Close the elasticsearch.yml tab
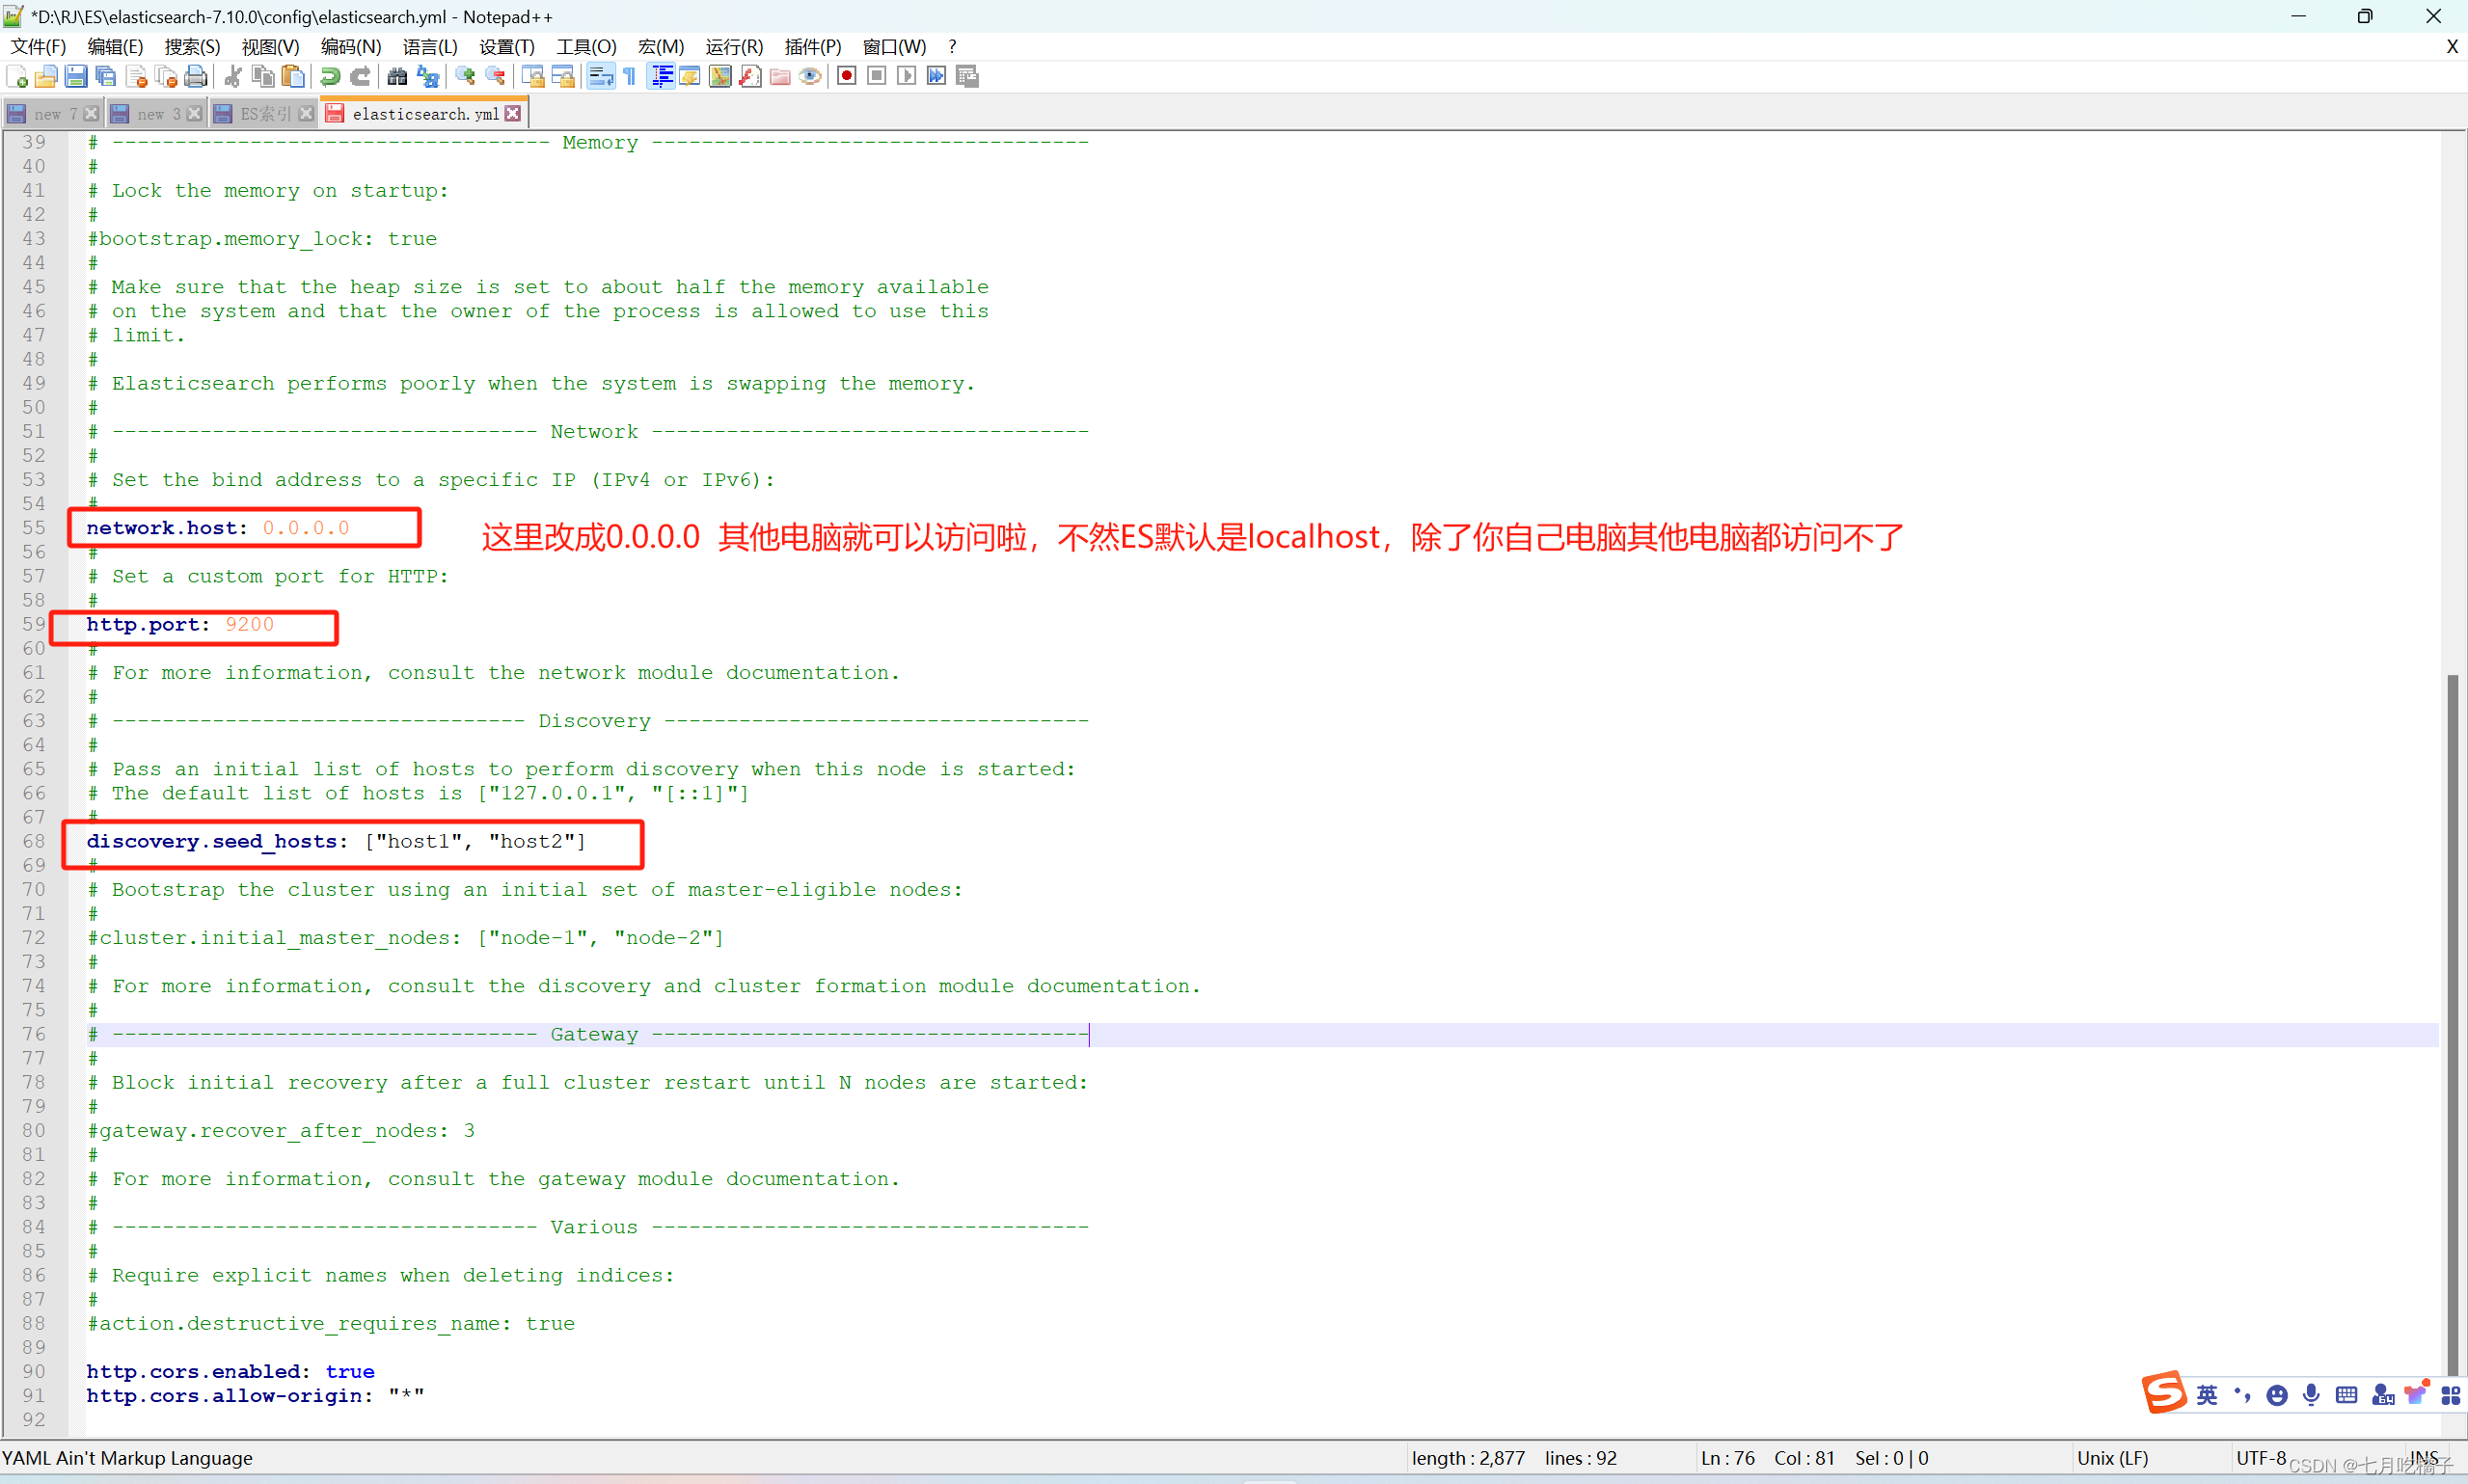Viewport: 2468px width, 1484px height. tap(513, 114)
